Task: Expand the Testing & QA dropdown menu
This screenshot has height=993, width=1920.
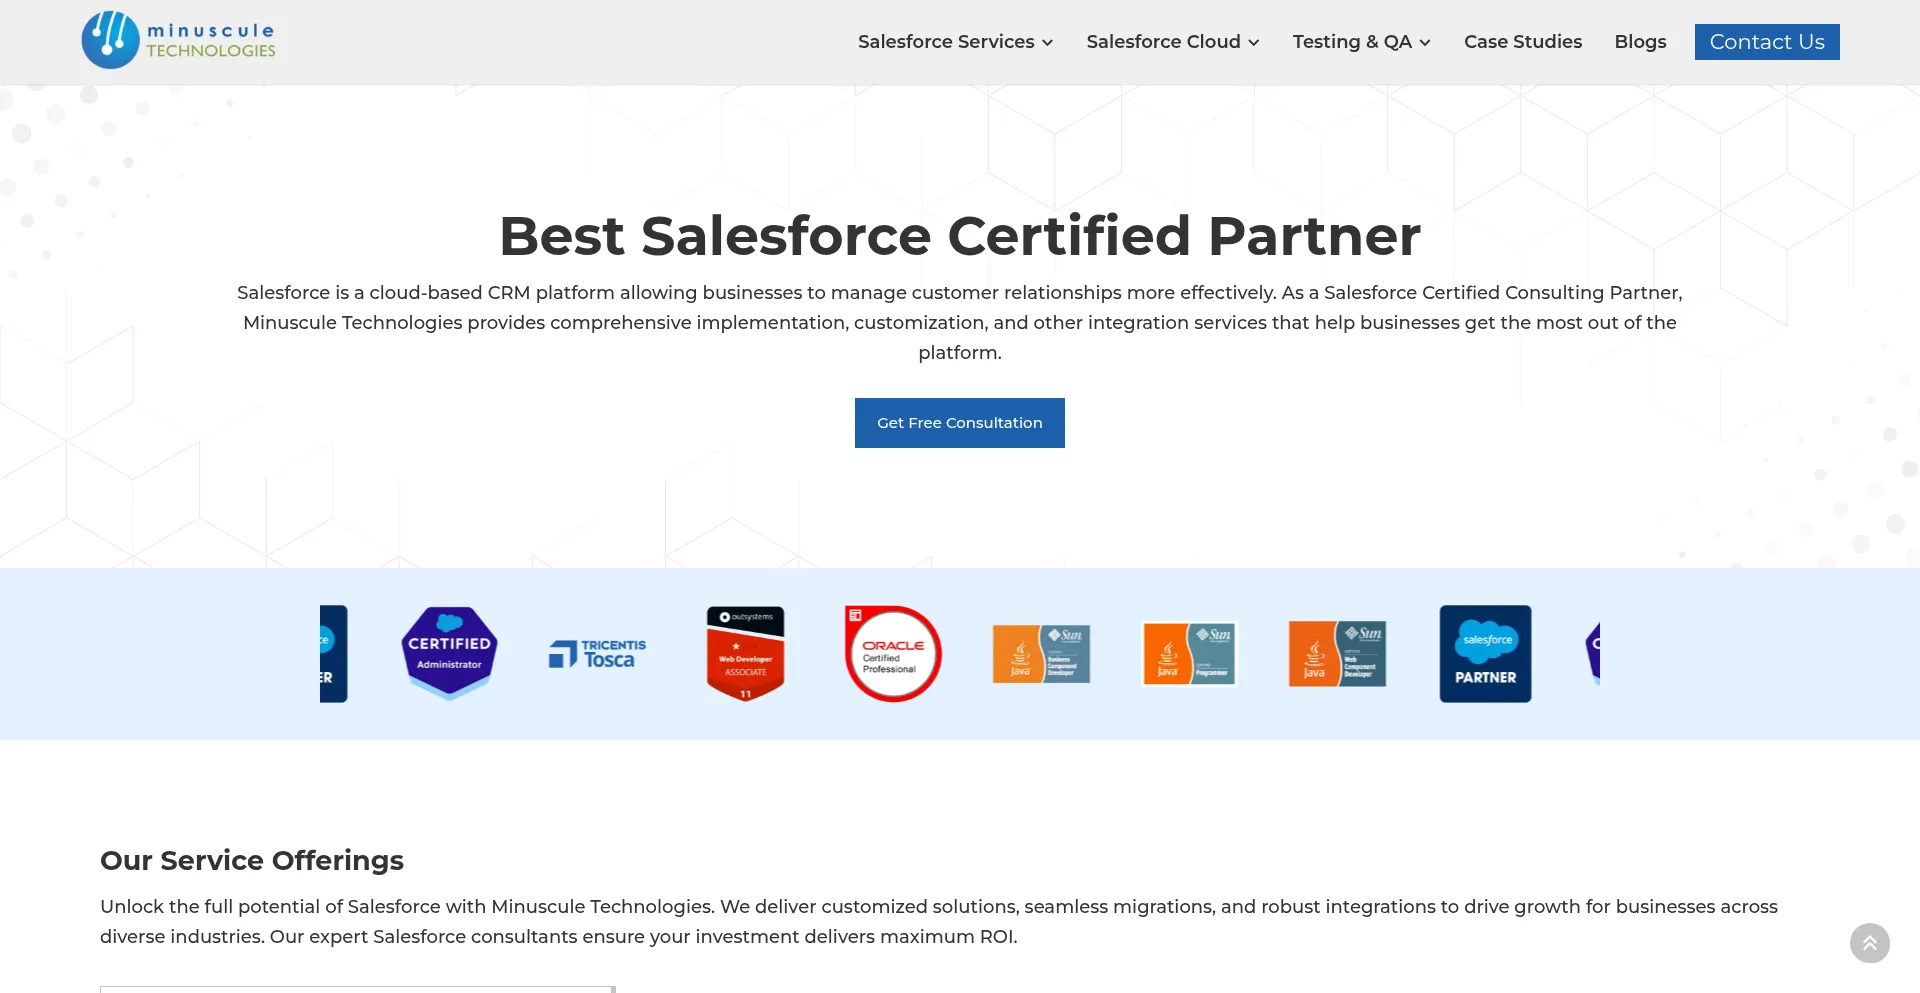Action: click(1361, 42)
